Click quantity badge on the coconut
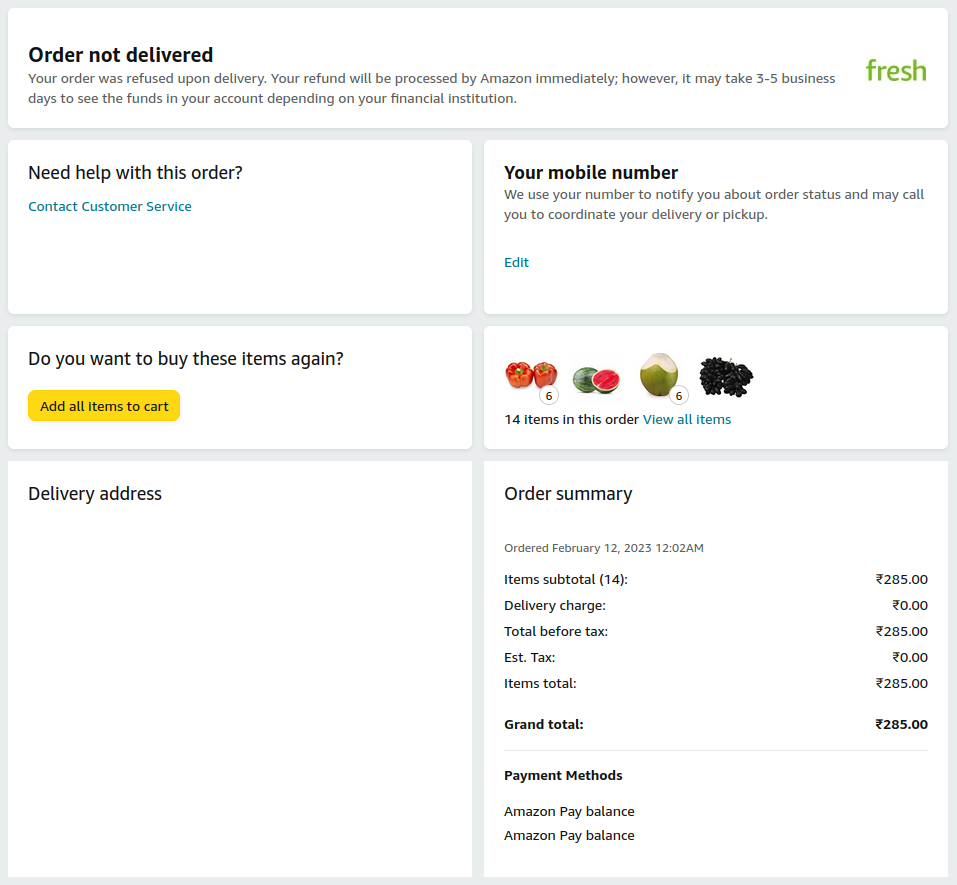Screen dimensions: 957x885 [x=678, y=396]
